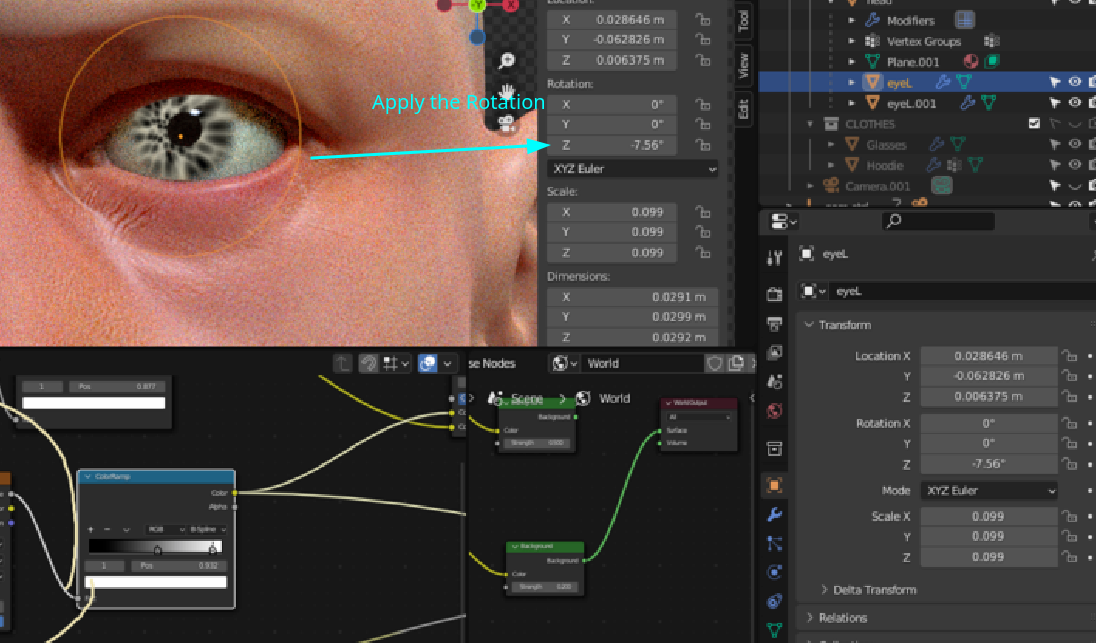The width and height of the screenshot is (1096, 643).
Task: Click the Modifiers list icon in outliner
Action: 965,20
